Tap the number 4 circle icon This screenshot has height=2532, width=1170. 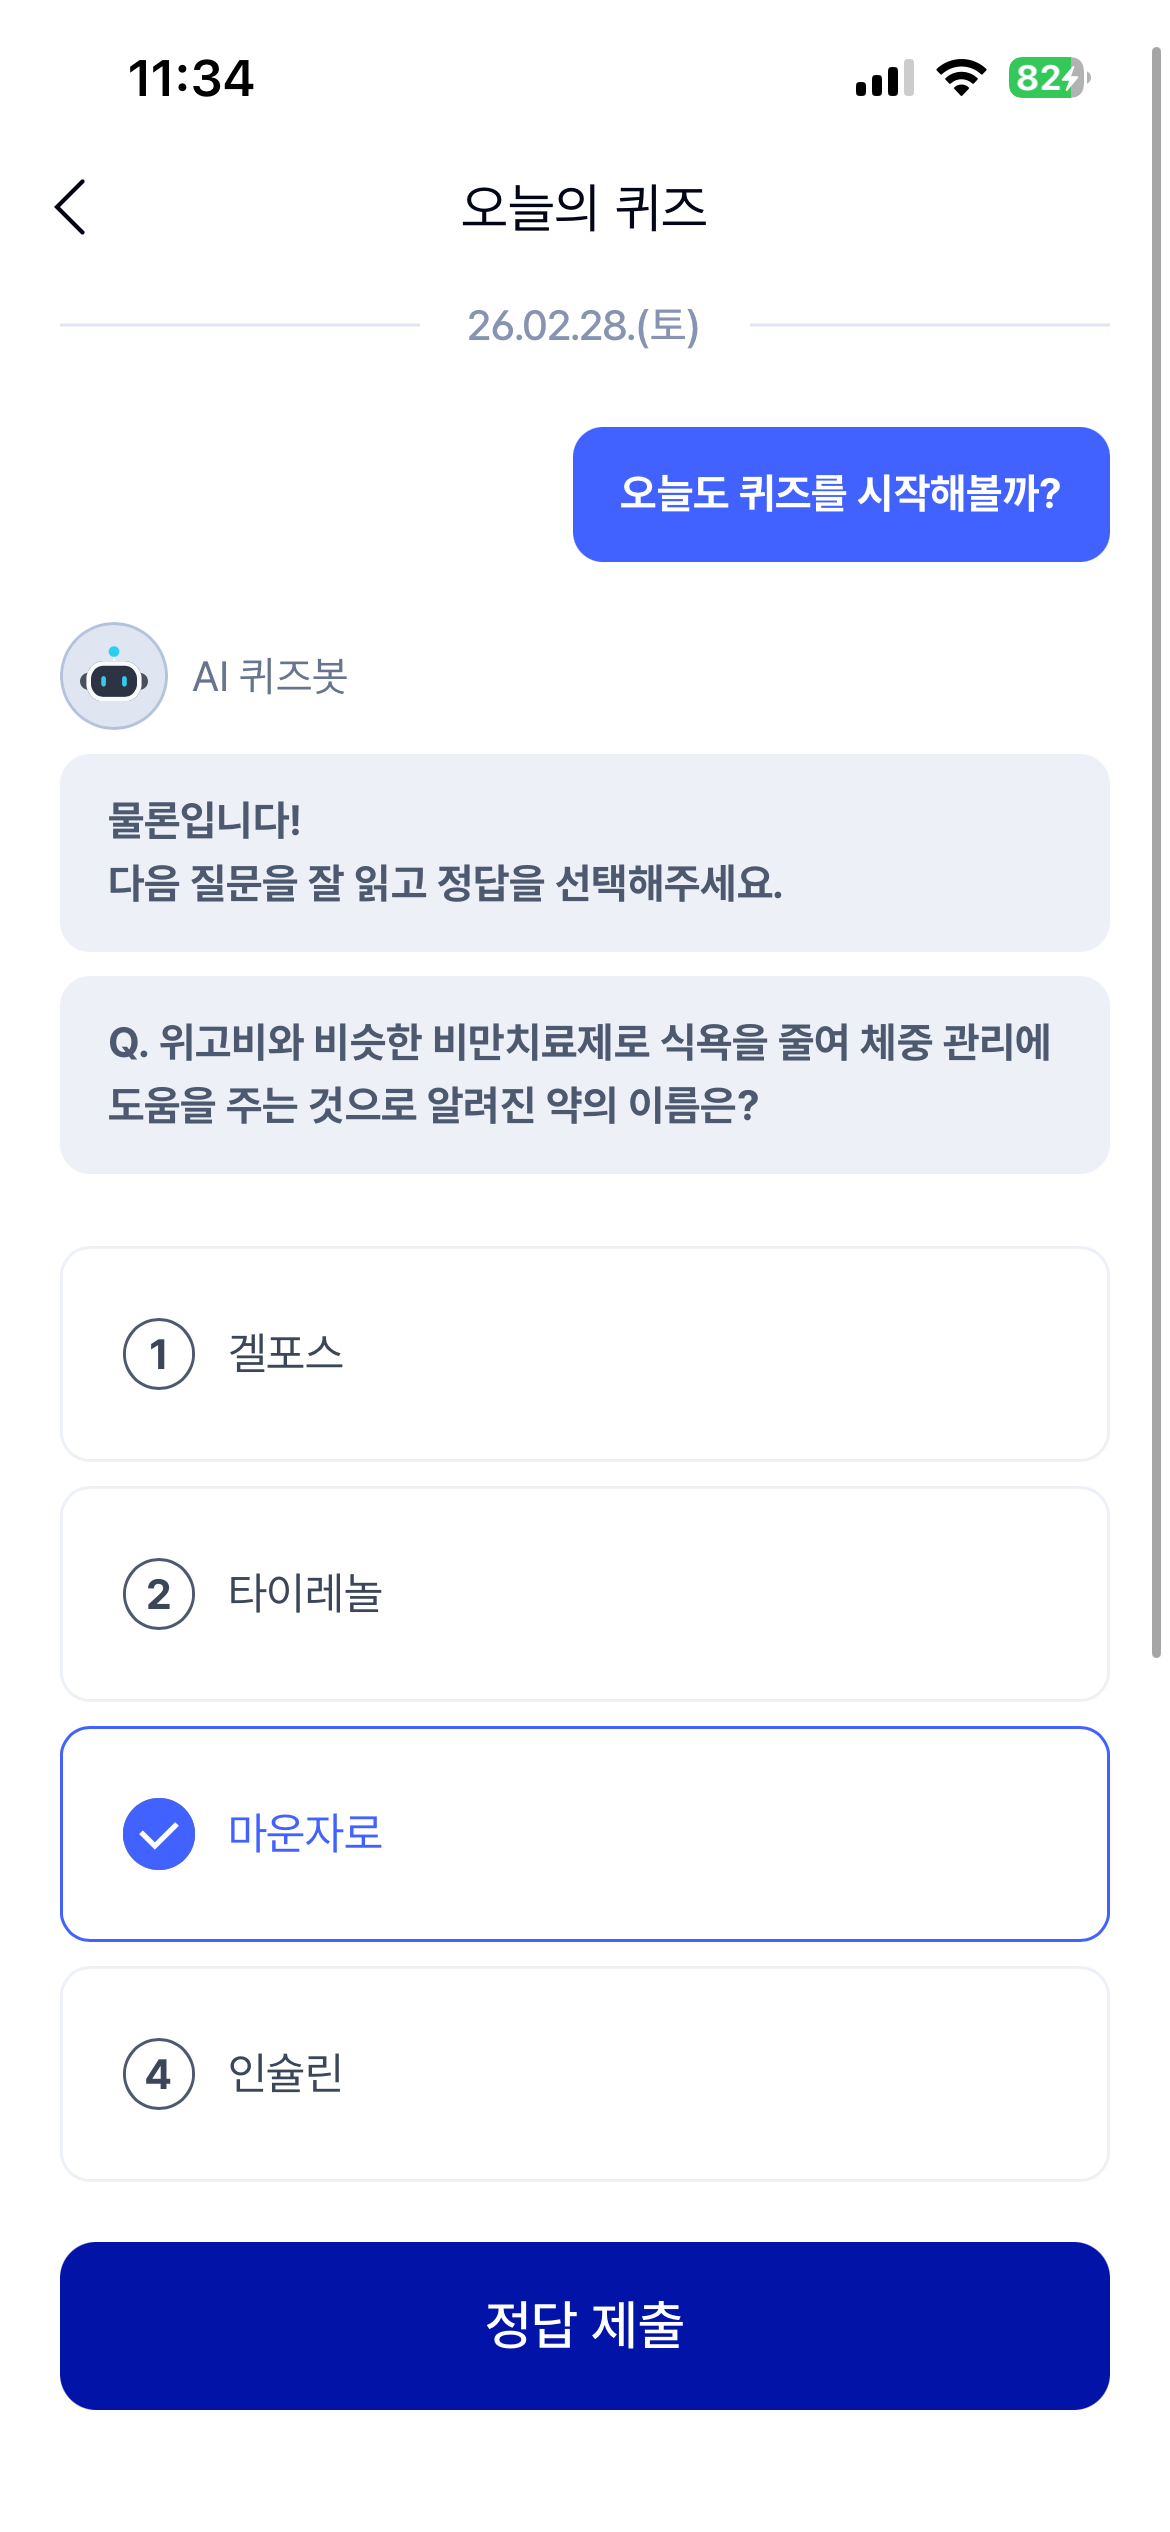[158, 2074]
